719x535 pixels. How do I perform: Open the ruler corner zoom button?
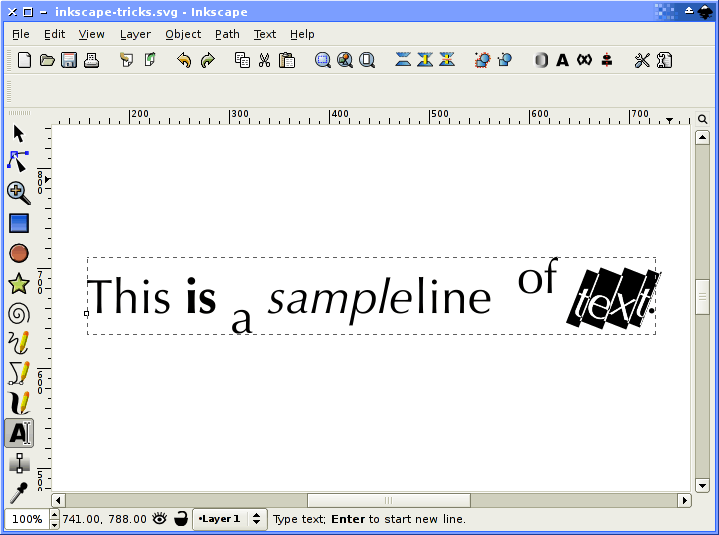(x=702, y=119)
